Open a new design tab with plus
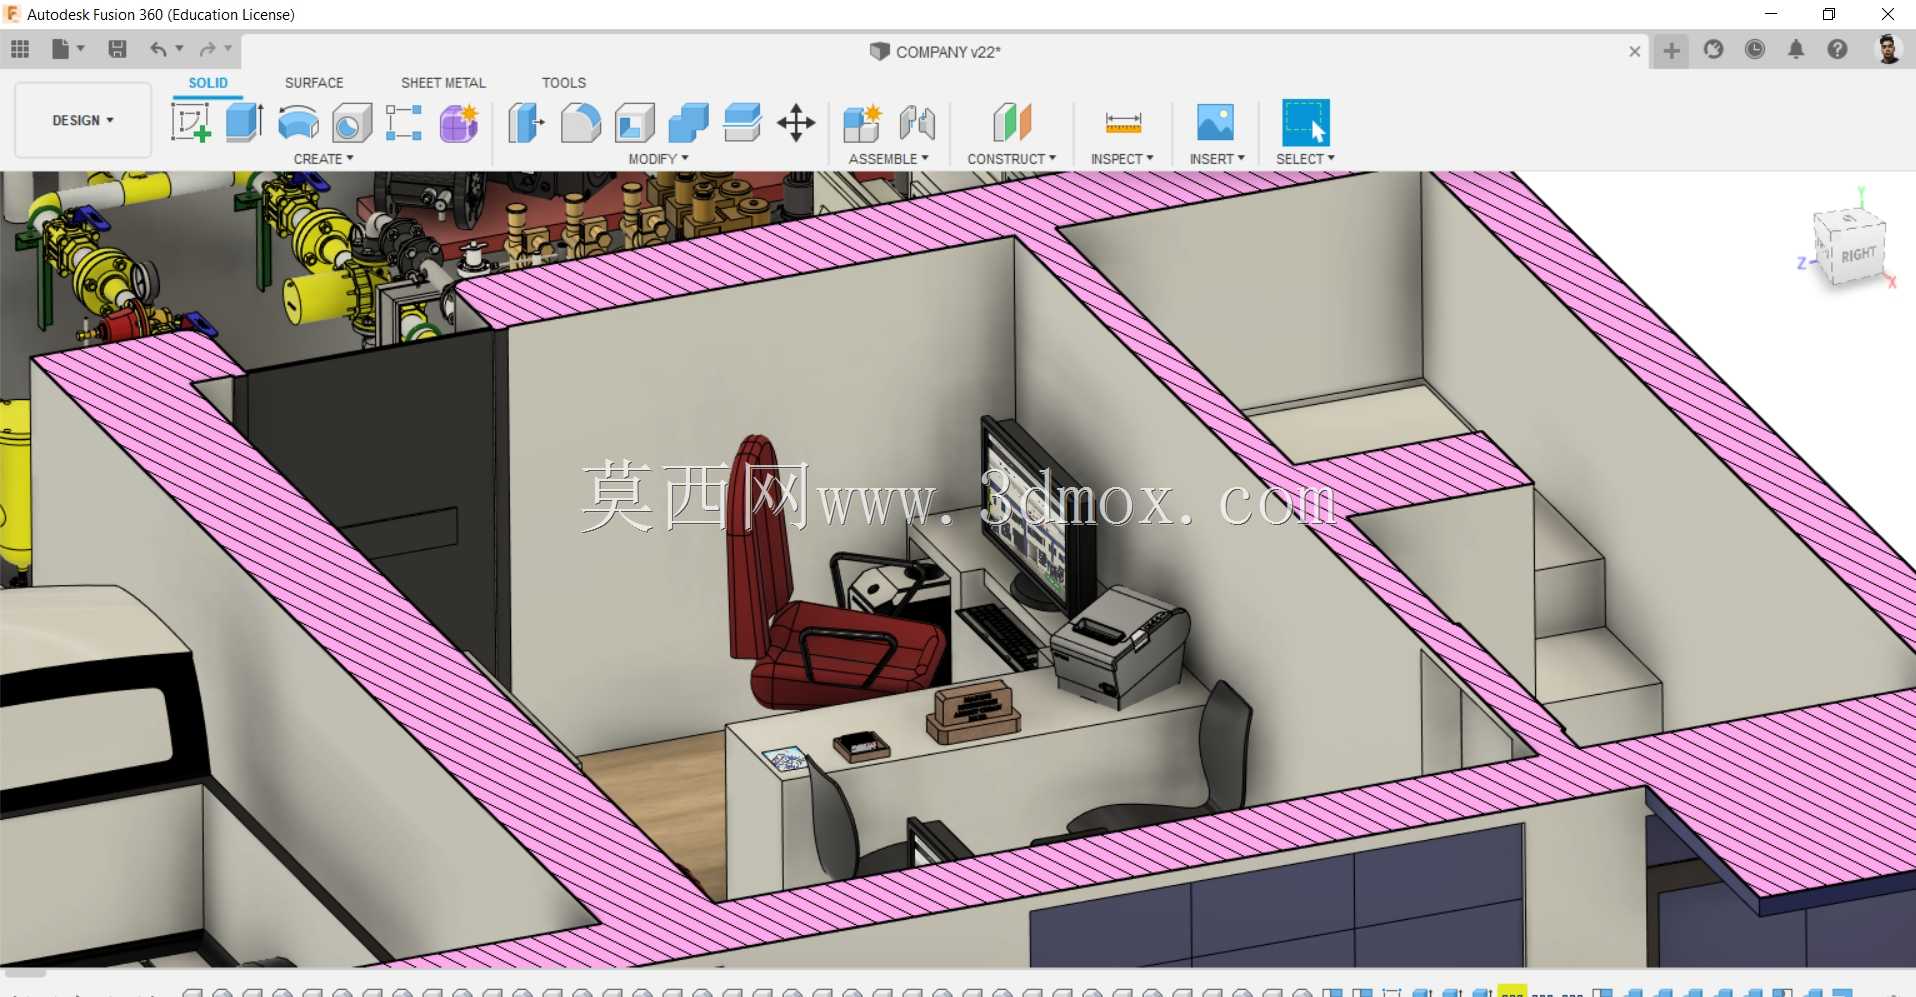Viewport: 1916px width, 997px height. point(1671,50)
